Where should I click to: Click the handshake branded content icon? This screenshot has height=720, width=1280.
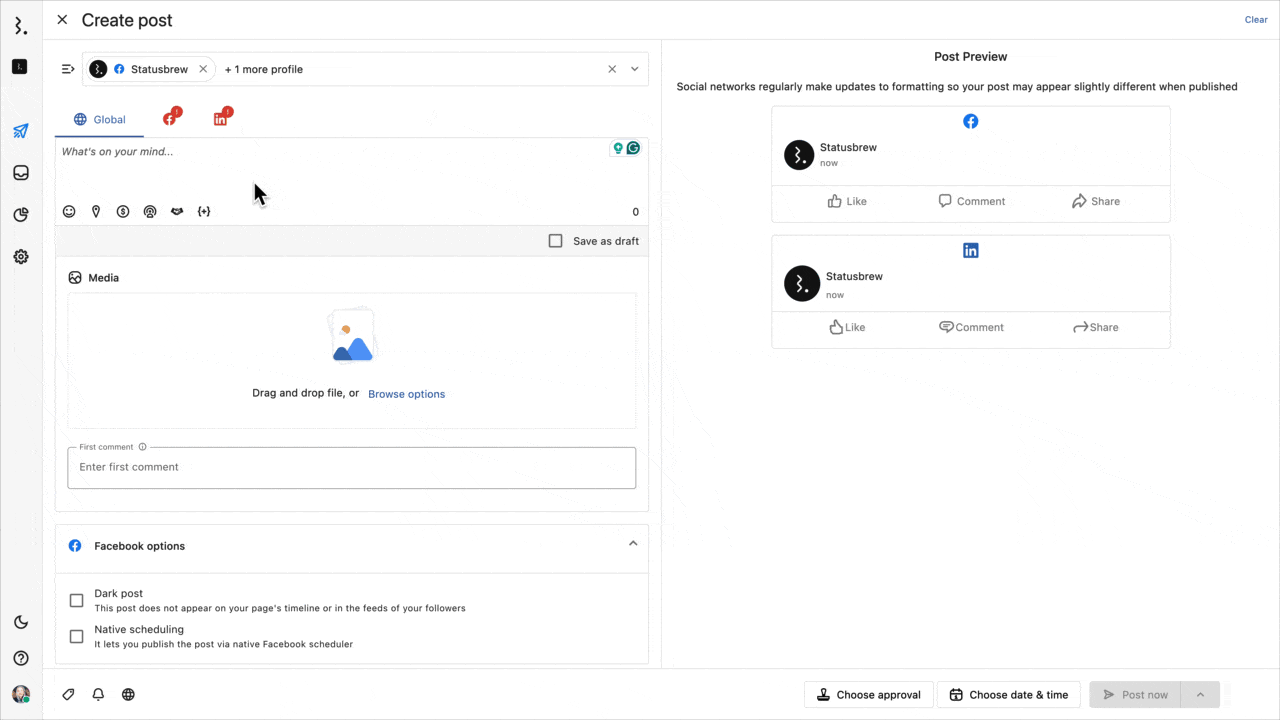(x=177, y=212)
